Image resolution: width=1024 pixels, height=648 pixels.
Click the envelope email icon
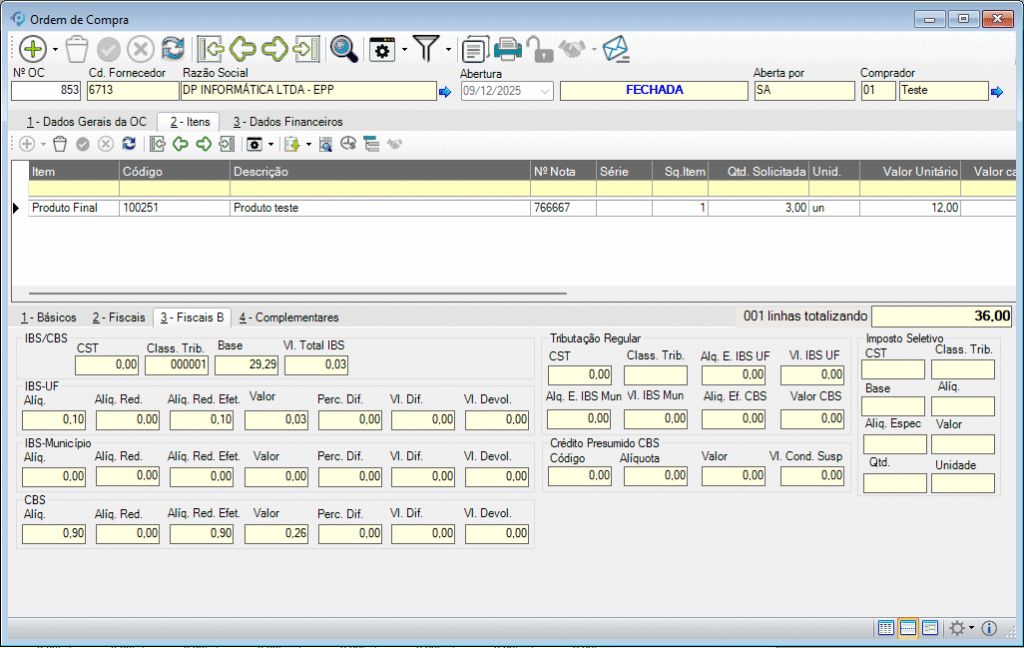click(x=615, y=48)
